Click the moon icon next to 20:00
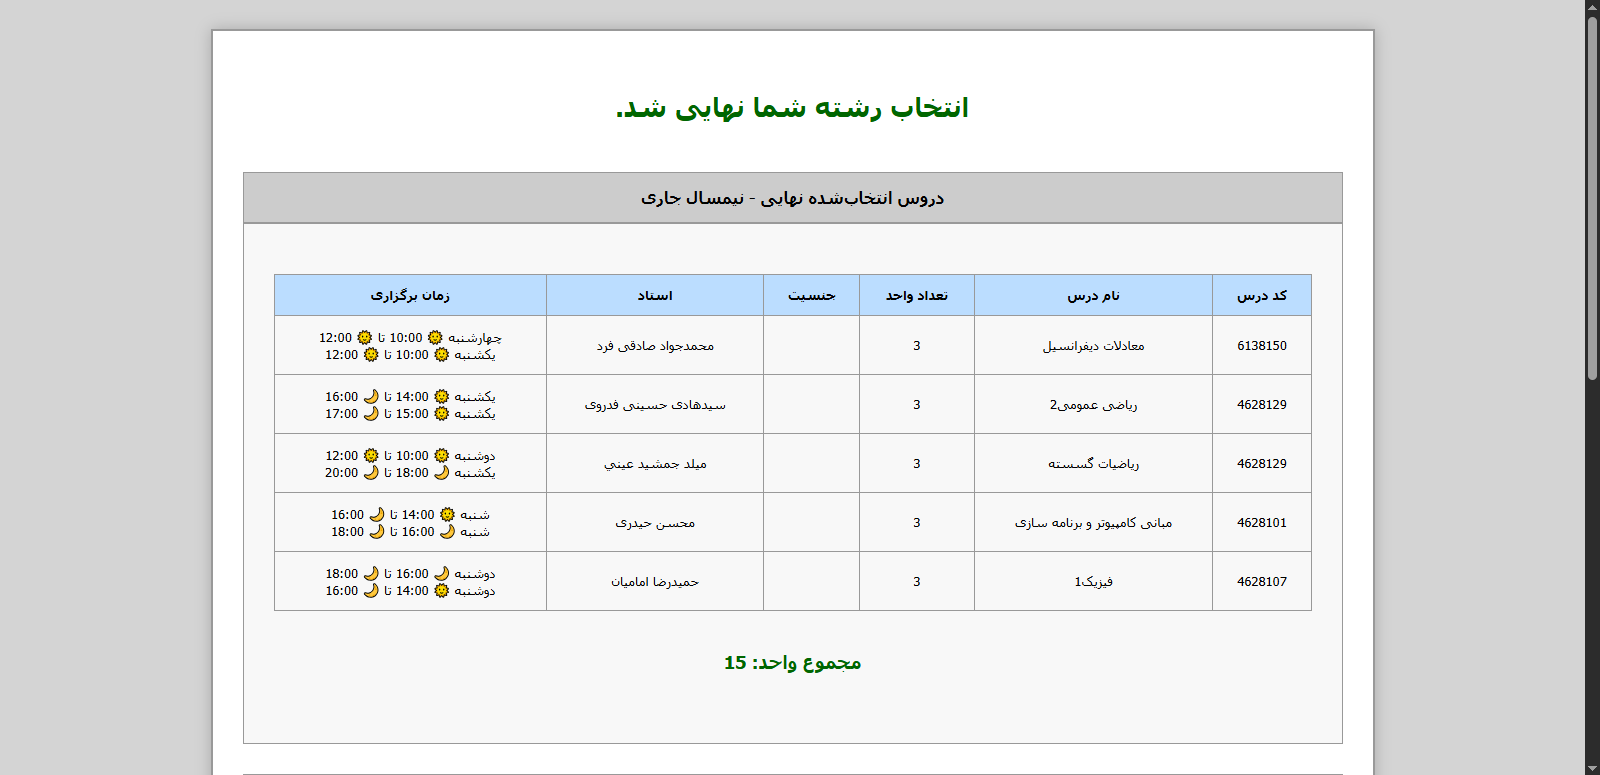Screen dimensions: 1600x775 click(x=371, y=473)
